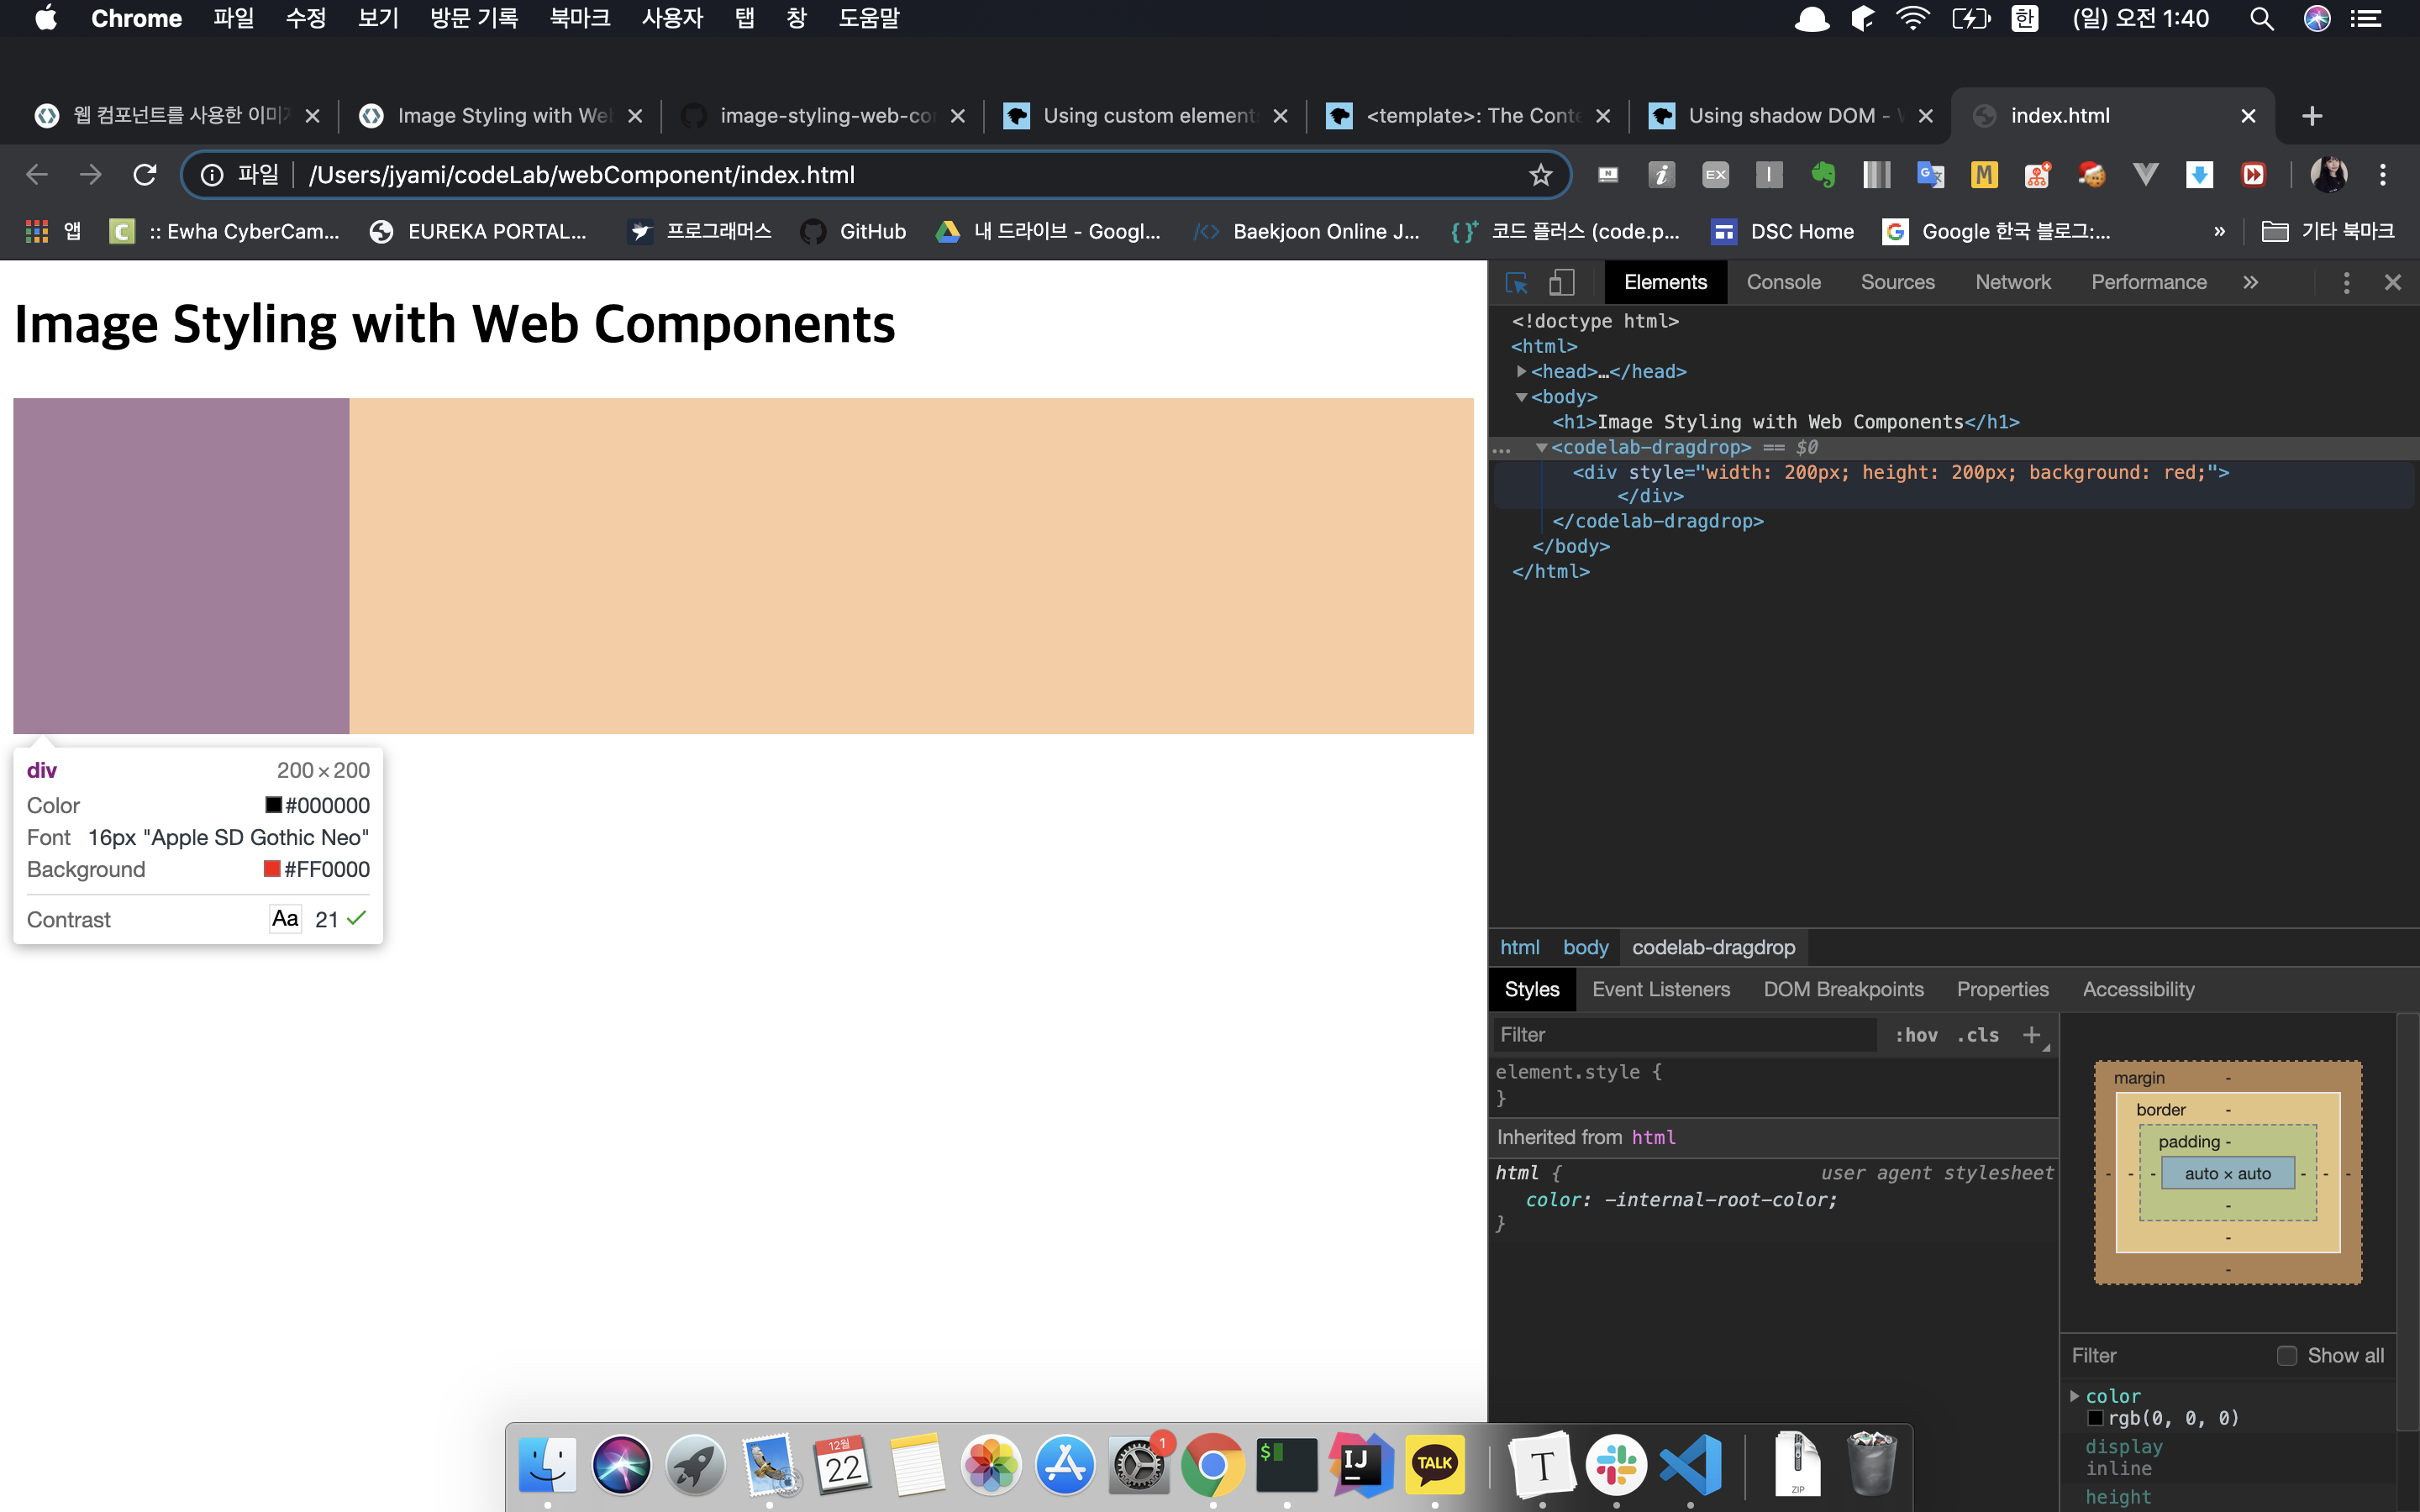Toggle the :hov element state panel
Screen dimensions: 2420x1512
tap(1916, 1035)
